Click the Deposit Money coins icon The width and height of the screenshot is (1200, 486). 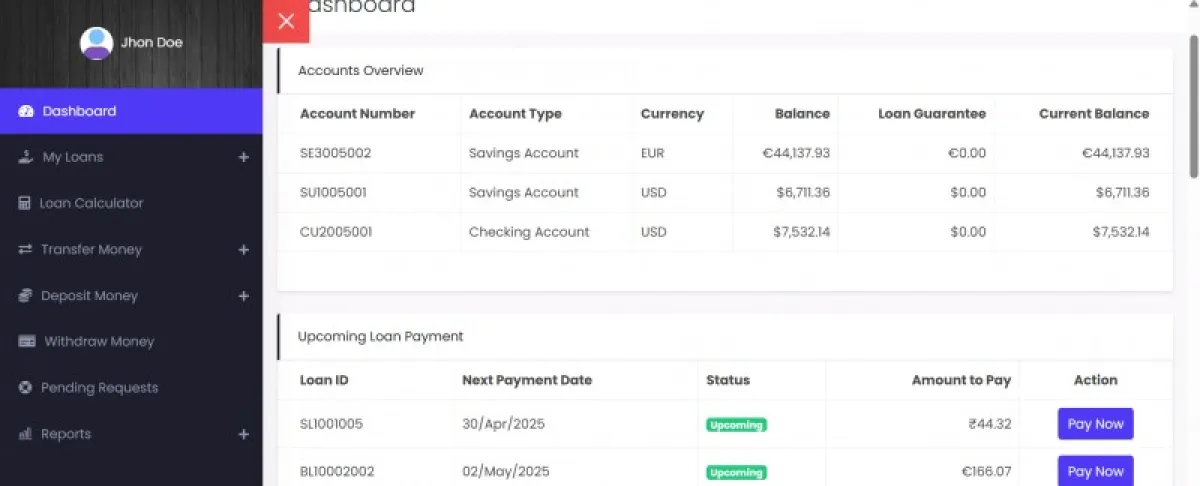pos(26,296)
